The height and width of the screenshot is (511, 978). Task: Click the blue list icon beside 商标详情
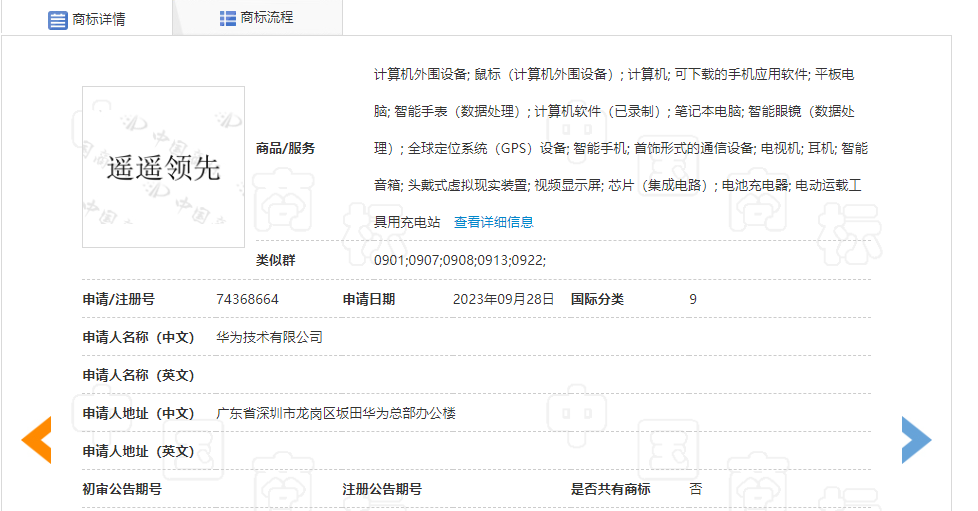point(57,20)
